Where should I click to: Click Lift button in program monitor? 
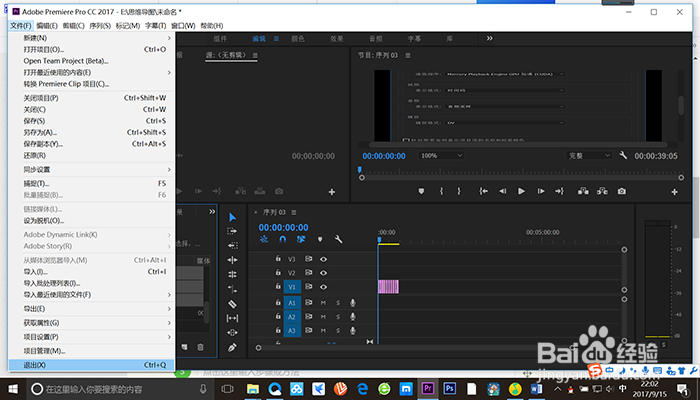pos(583,191)
